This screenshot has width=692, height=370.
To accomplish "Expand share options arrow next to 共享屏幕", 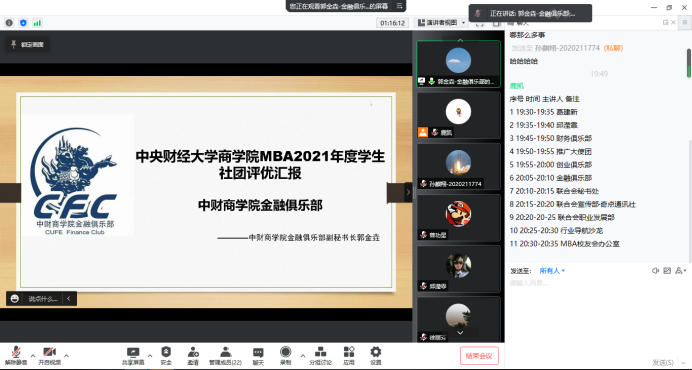I will [150, 355].
